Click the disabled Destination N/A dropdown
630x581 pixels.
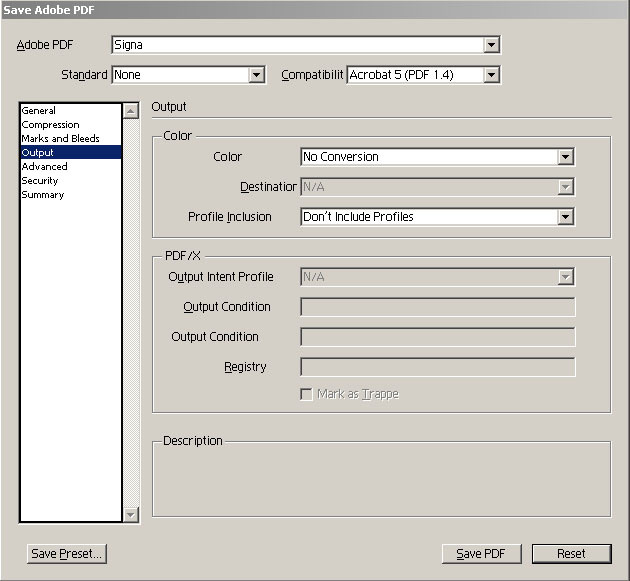point(438,187)
